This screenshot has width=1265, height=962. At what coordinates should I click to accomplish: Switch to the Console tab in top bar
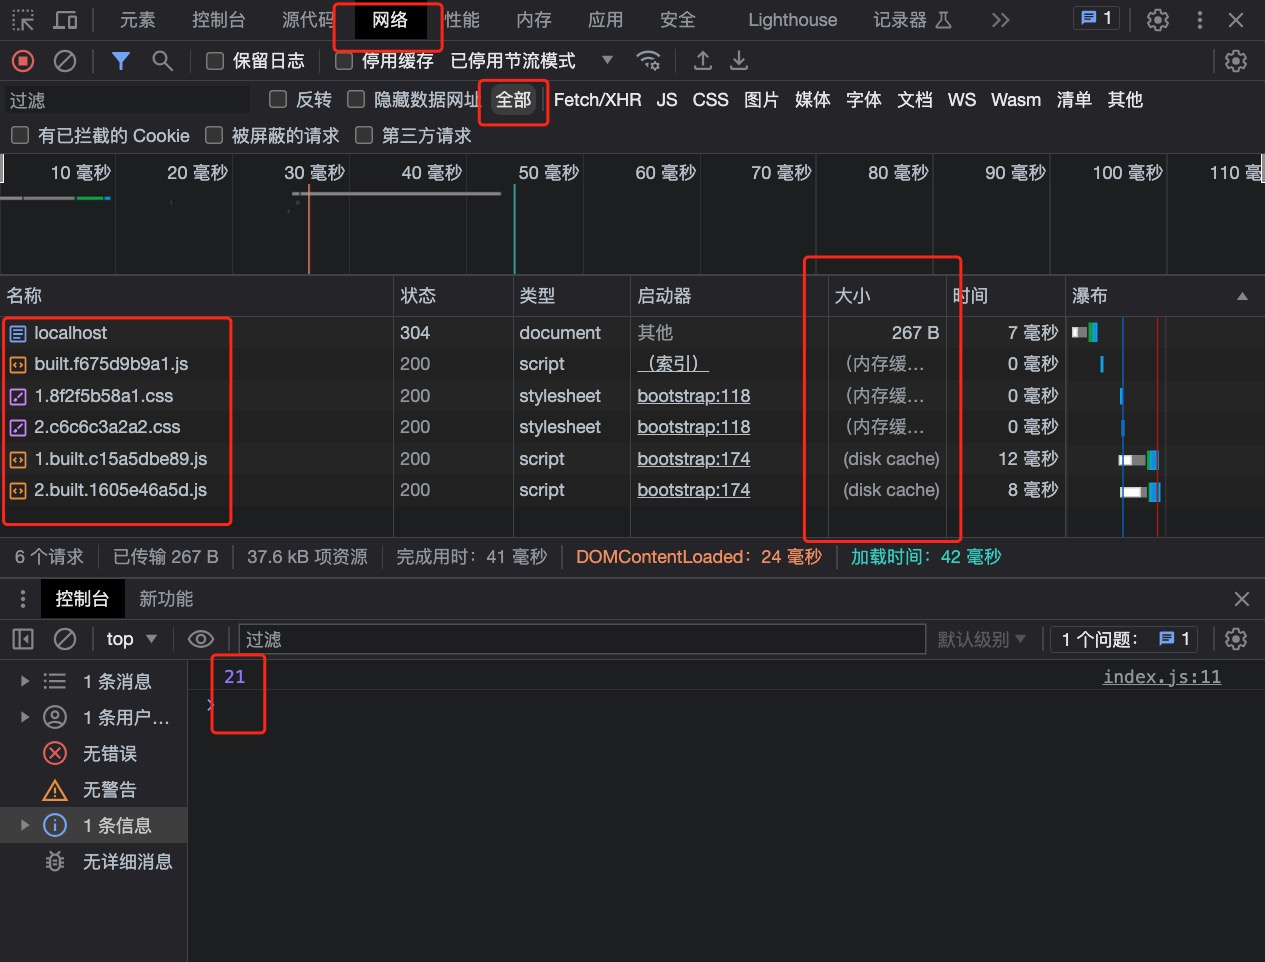pyautogui.click(x=219, y=20)
